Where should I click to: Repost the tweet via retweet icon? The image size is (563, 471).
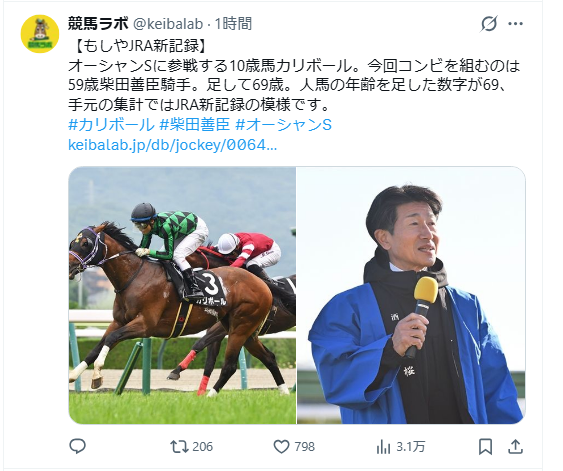(179, 447)
